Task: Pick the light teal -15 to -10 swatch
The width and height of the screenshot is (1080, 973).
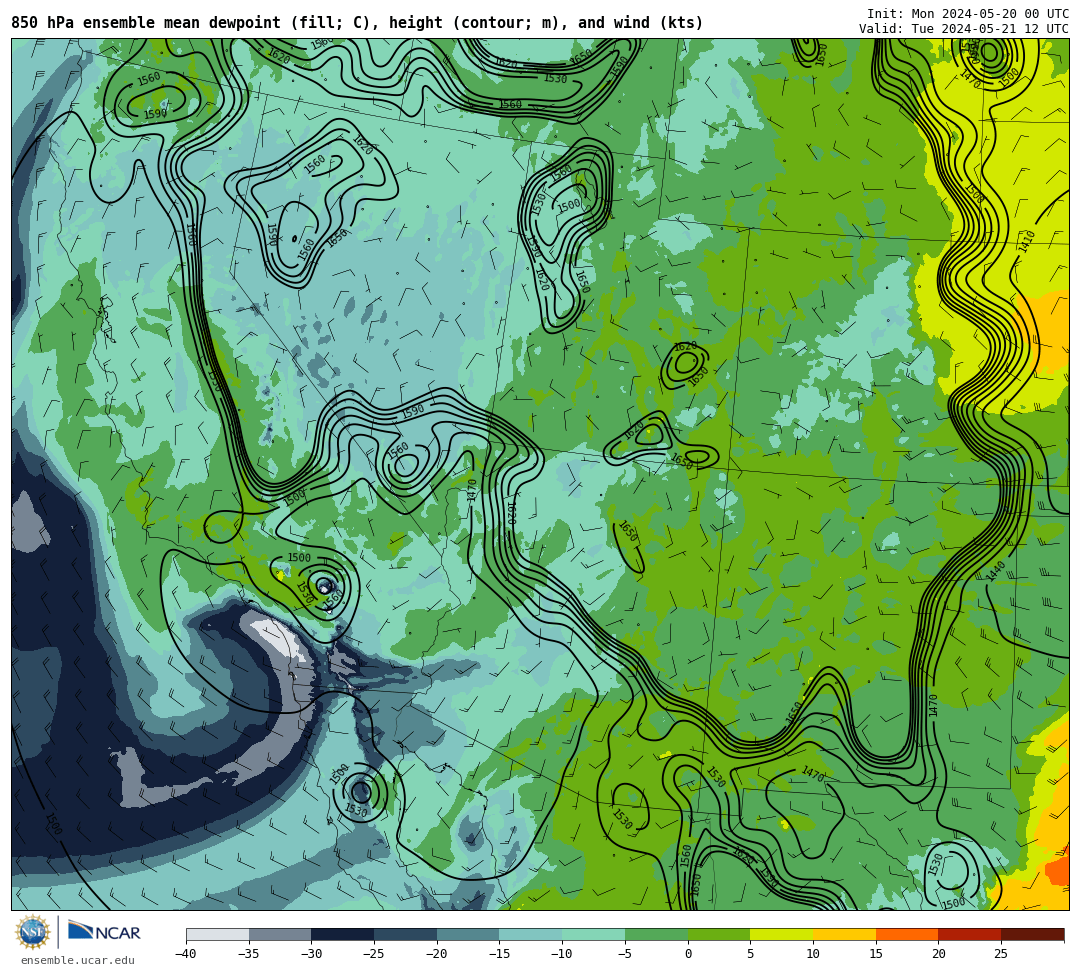Action: pyautogui.click(x=531, y=934)
